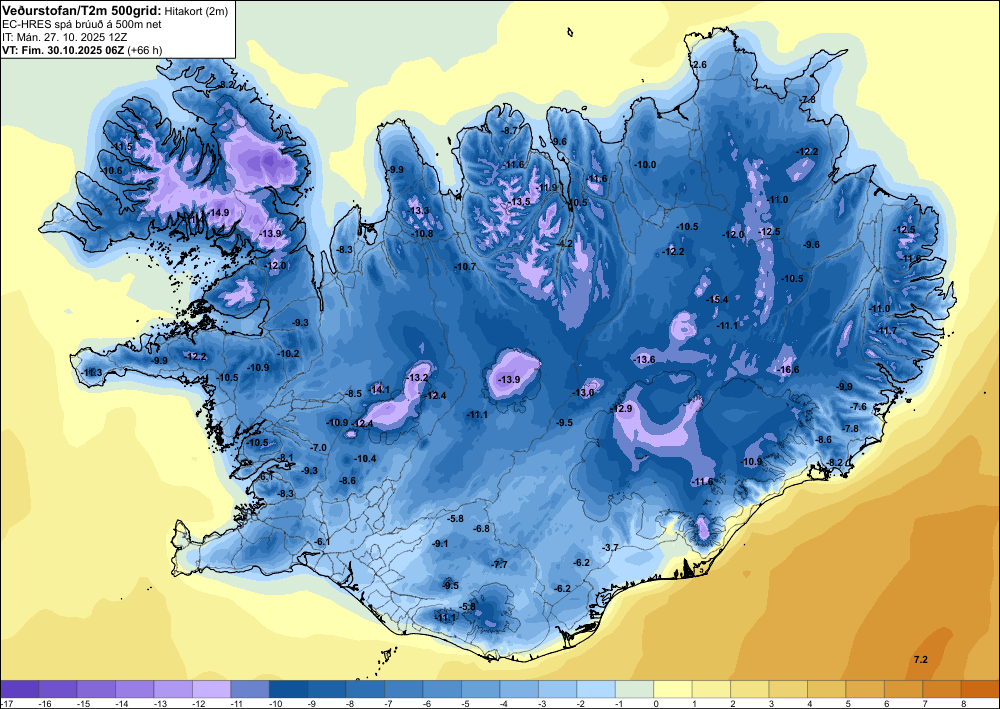Pick the -3.7 temperature label
Viewport: 1000px width, 709px height.
(x=610, y=548)
